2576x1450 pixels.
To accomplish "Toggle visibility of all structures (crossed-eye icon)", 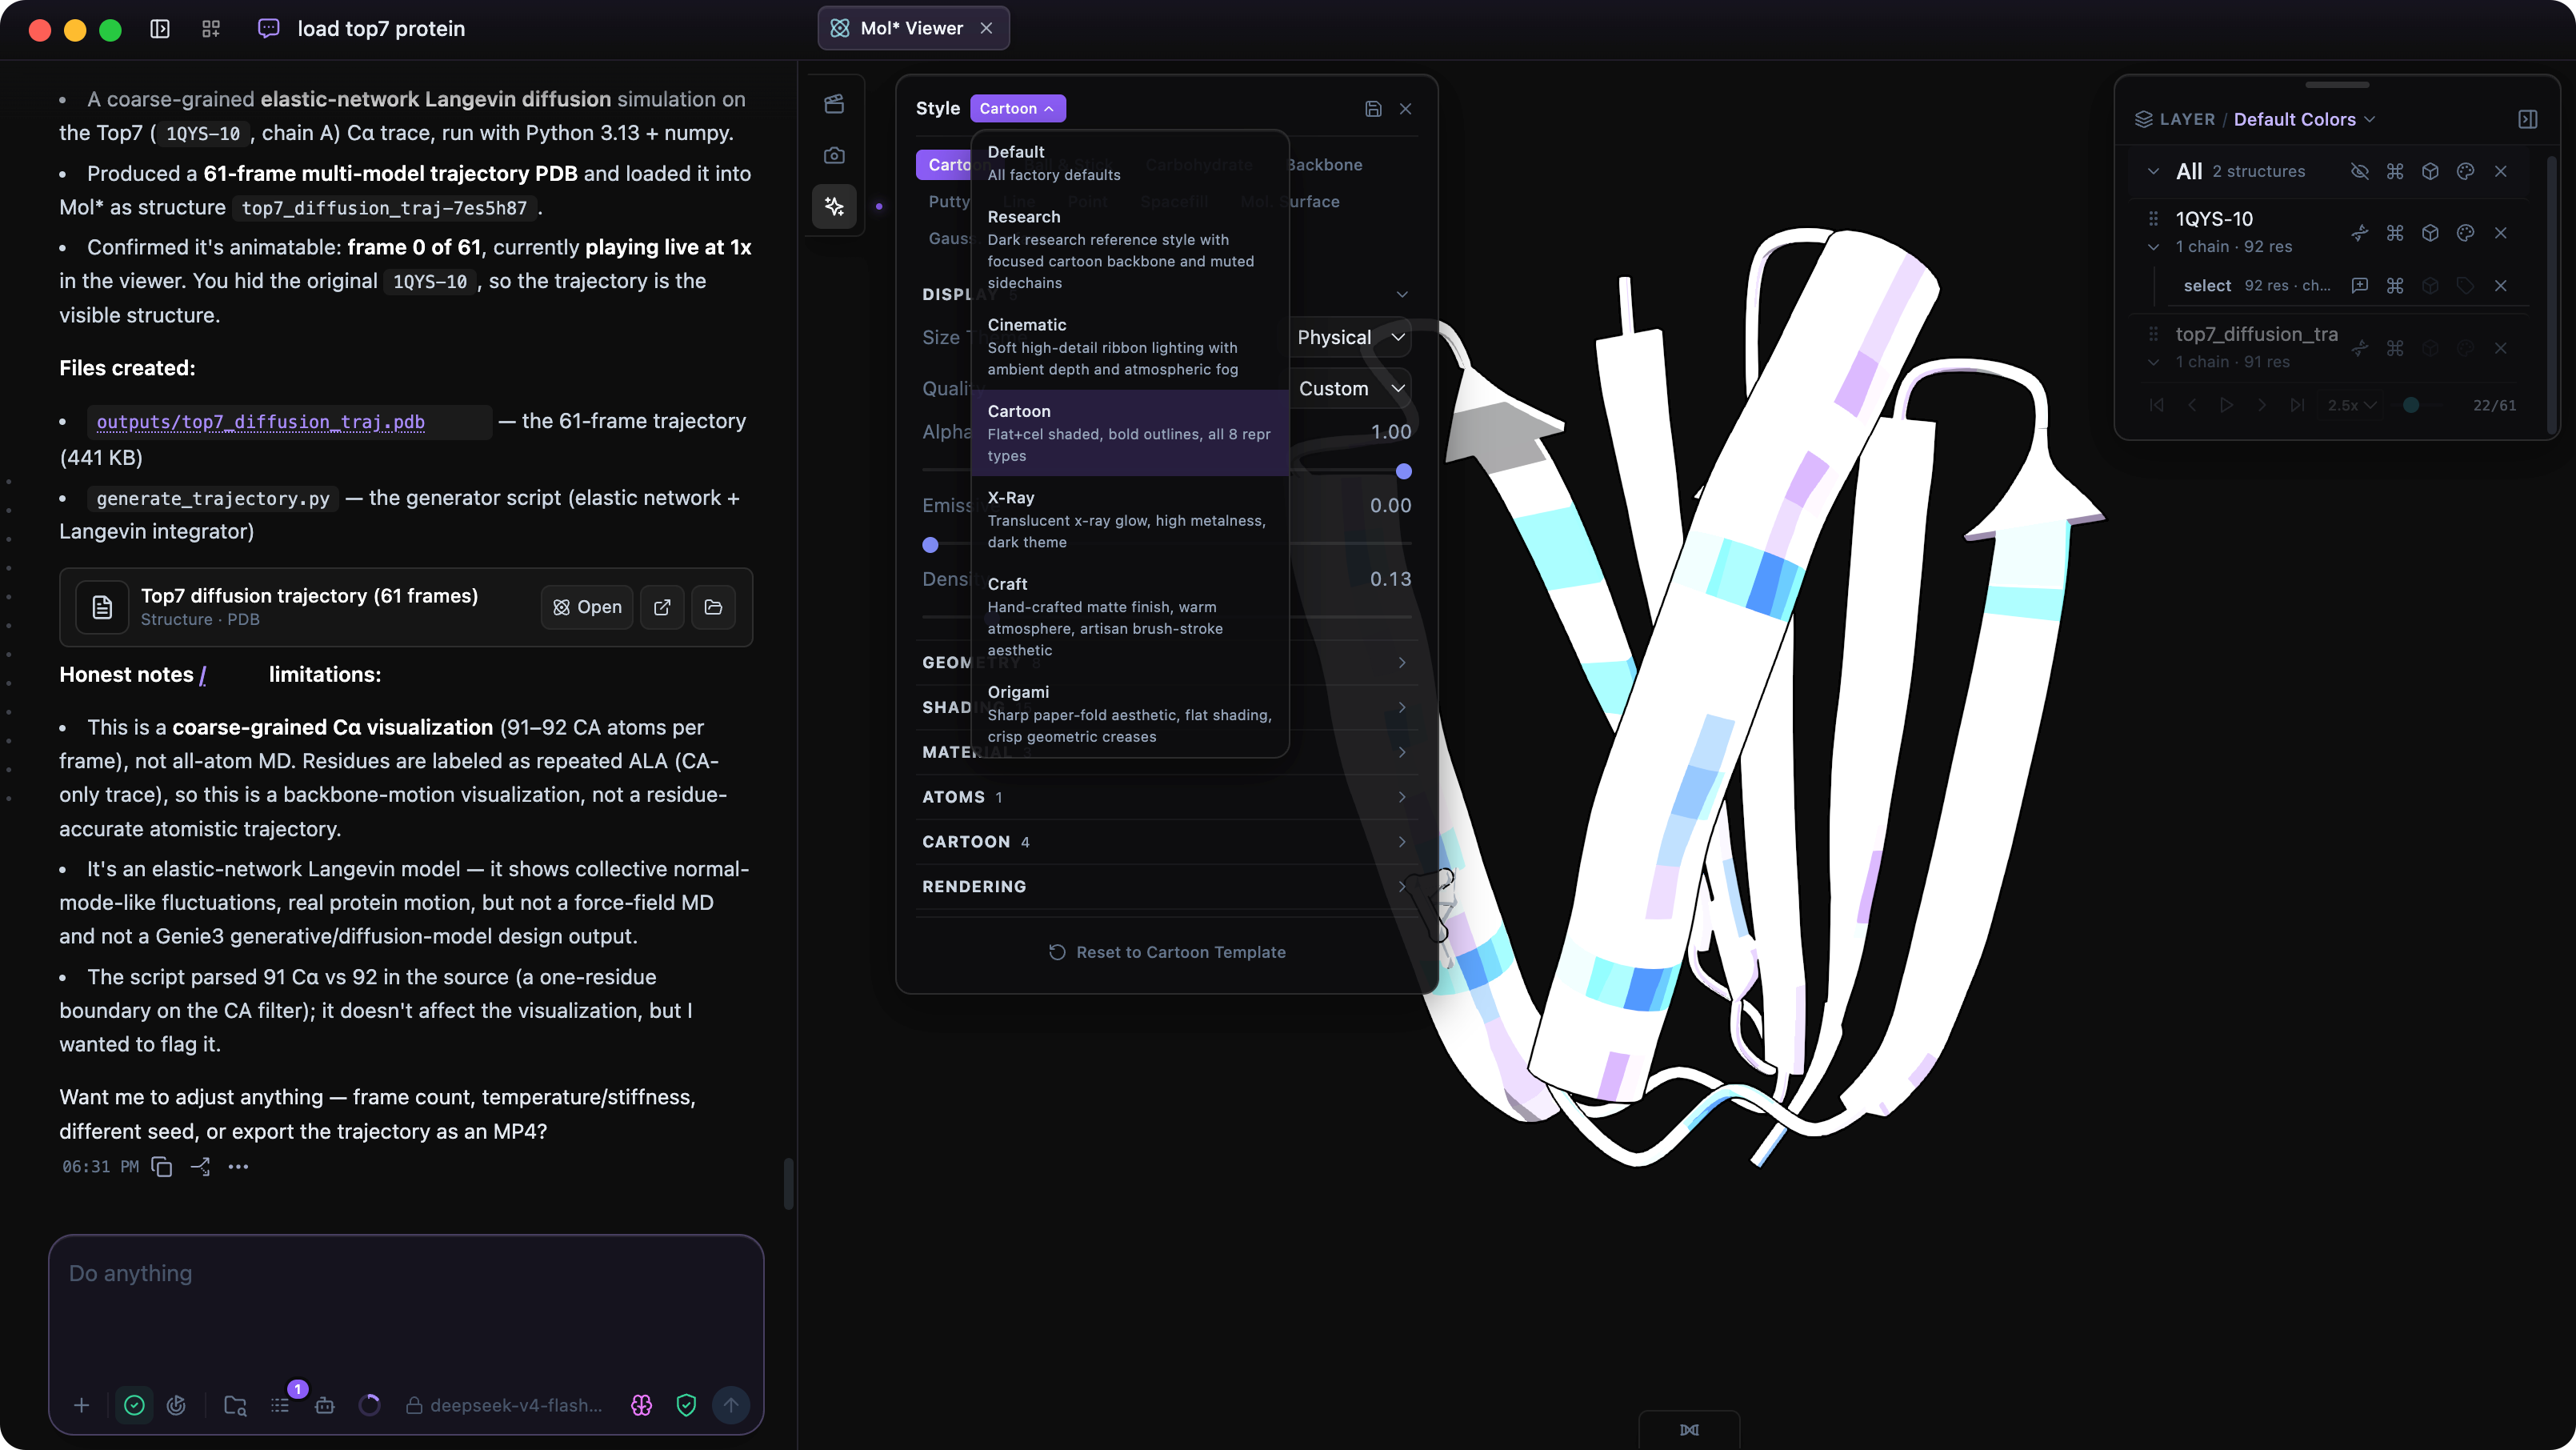I will (x=2359, y=171).
